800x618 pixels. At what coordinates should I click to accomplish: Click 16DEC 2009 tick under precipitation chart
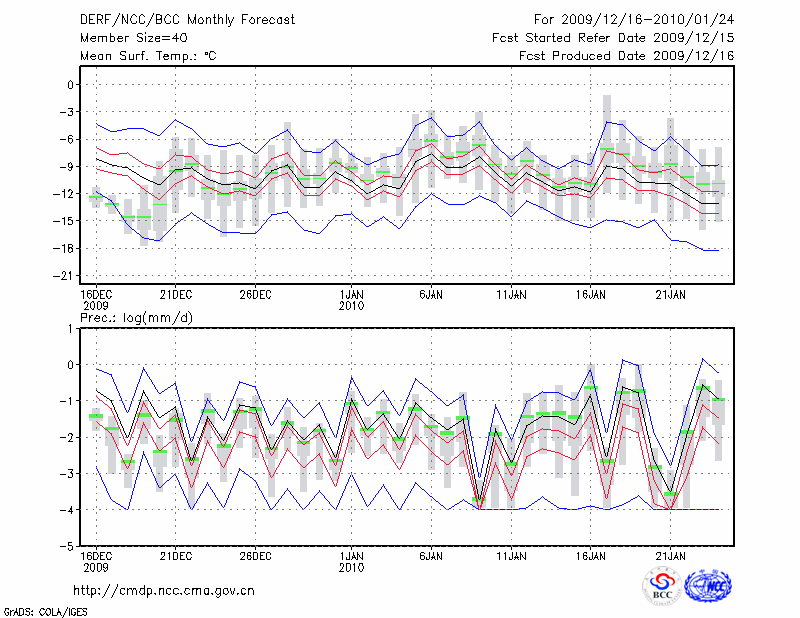tap(96, 559)
